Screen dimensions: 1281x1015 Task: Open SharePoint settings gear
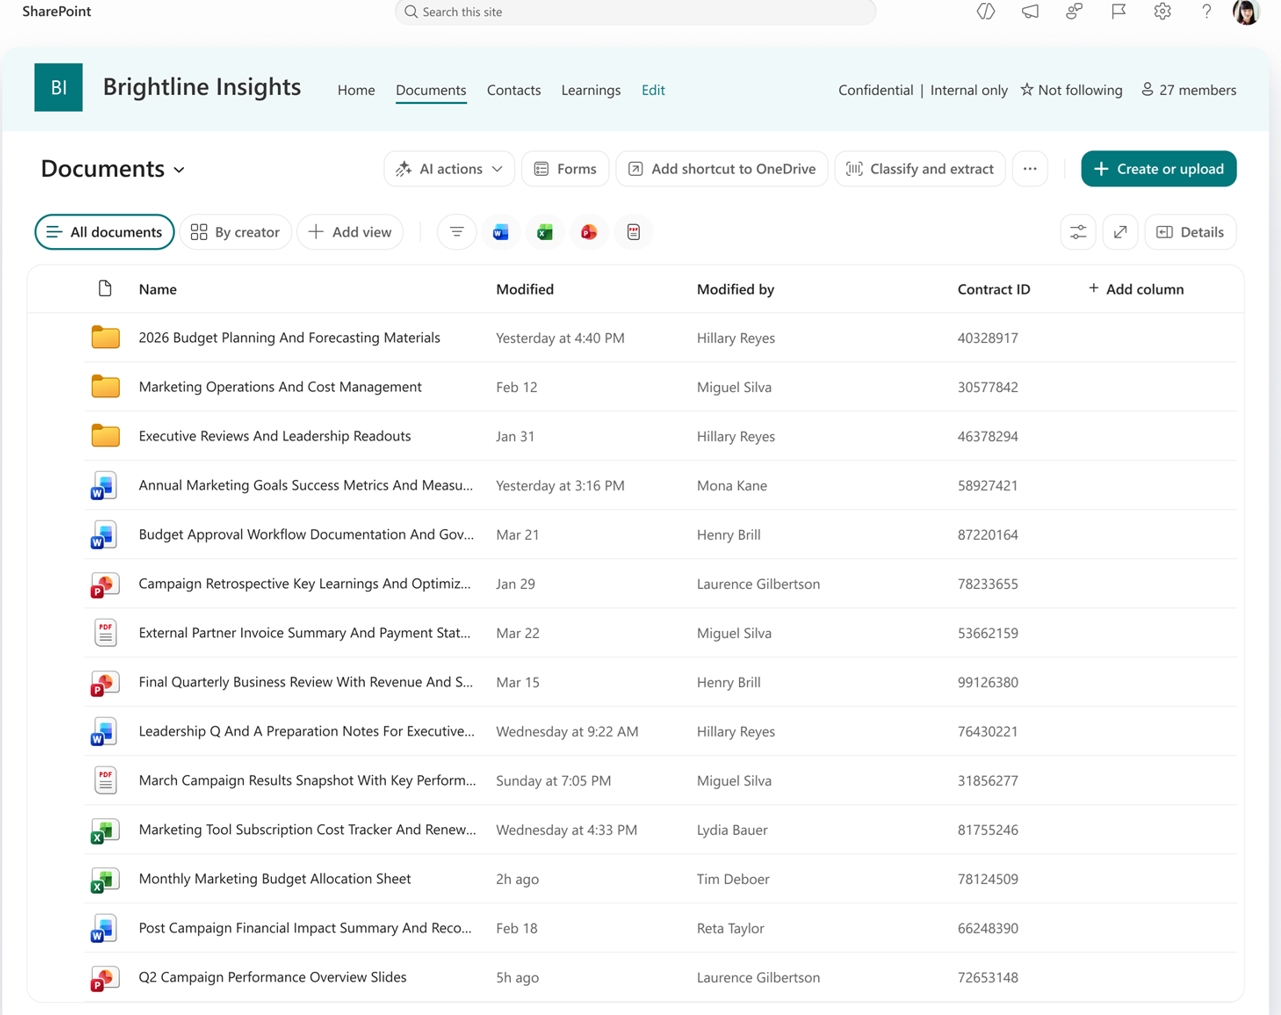point(1162,12)
